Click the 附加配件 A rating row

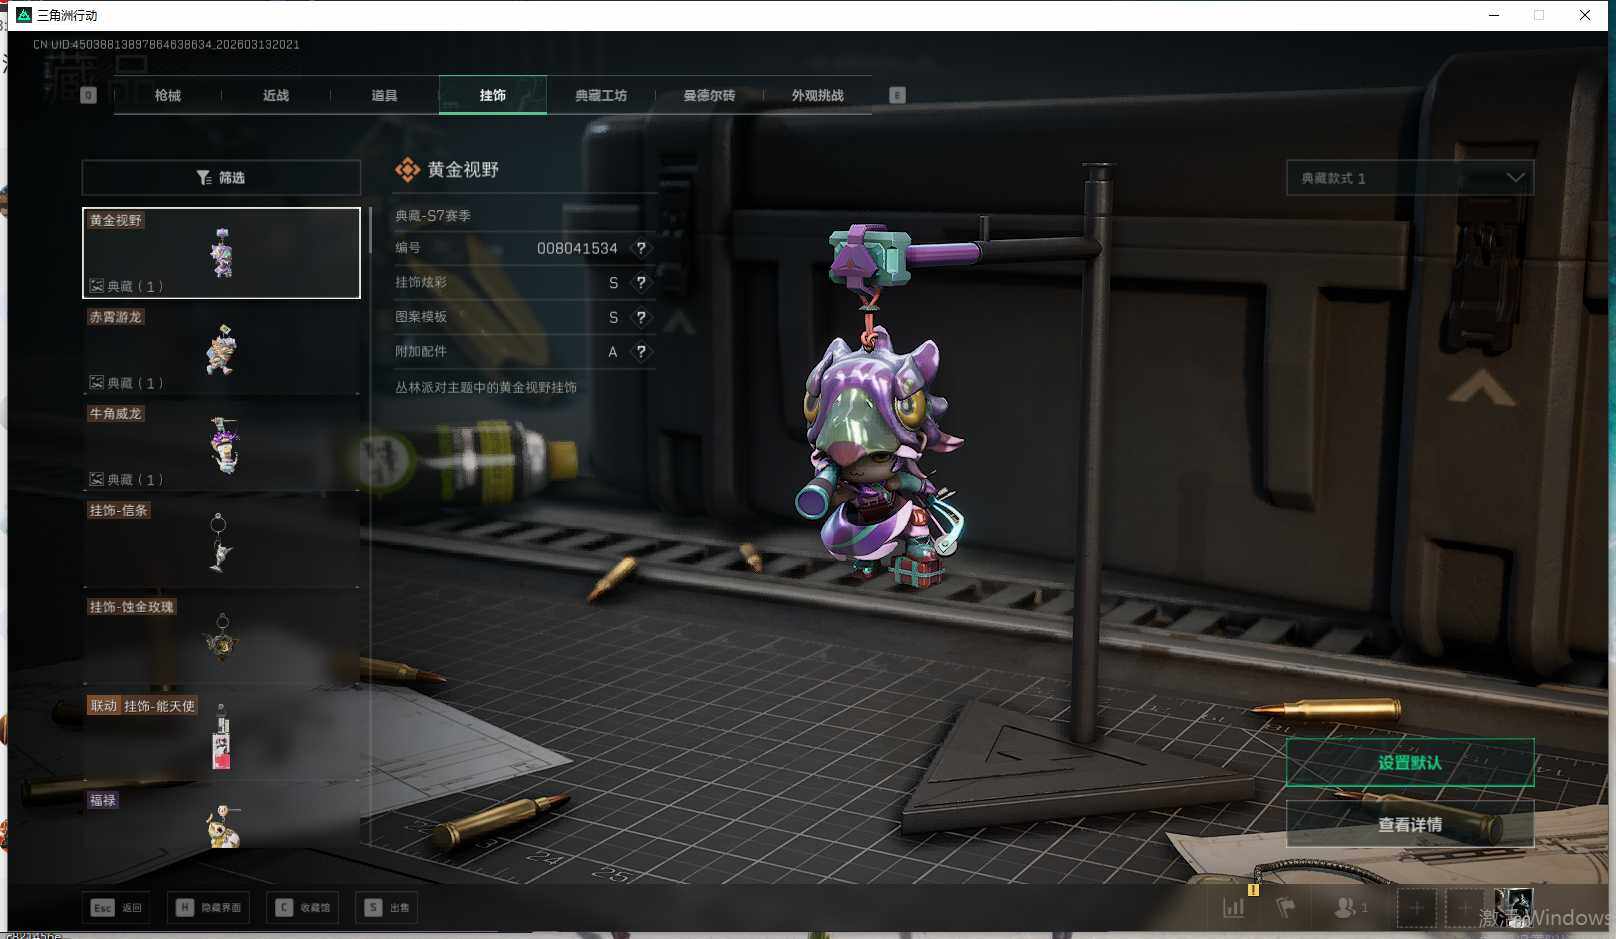click(524, 352)
